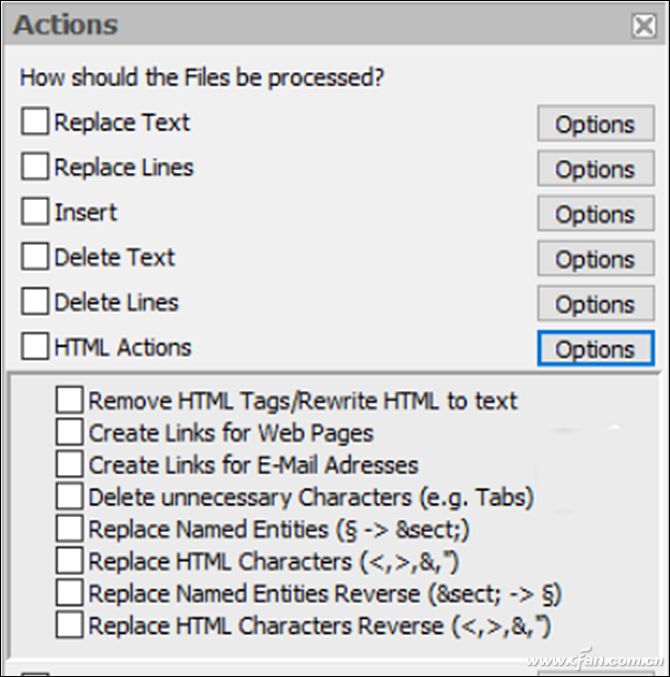
Task: Tick Create Links for E-Mail Adresses
Action: click(69, 465)
